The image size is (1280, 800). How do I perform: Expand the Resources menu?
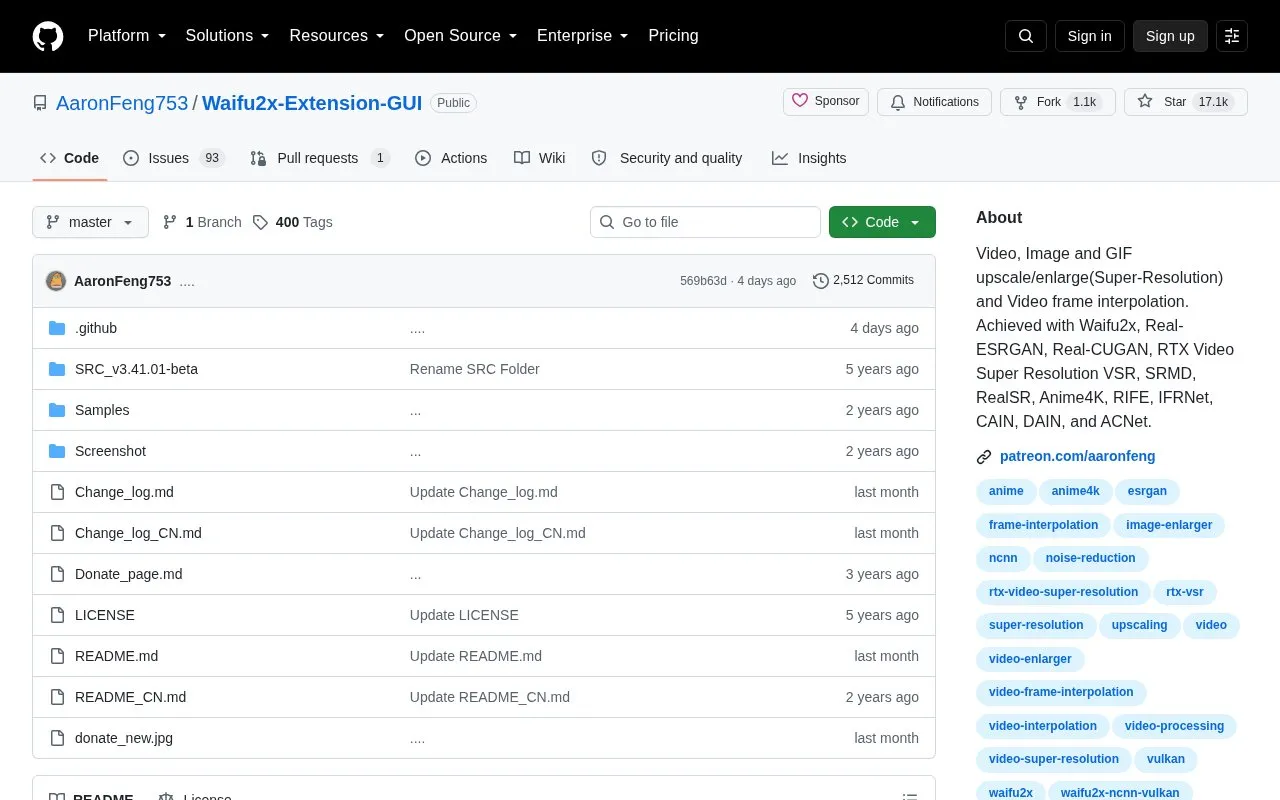337,36
